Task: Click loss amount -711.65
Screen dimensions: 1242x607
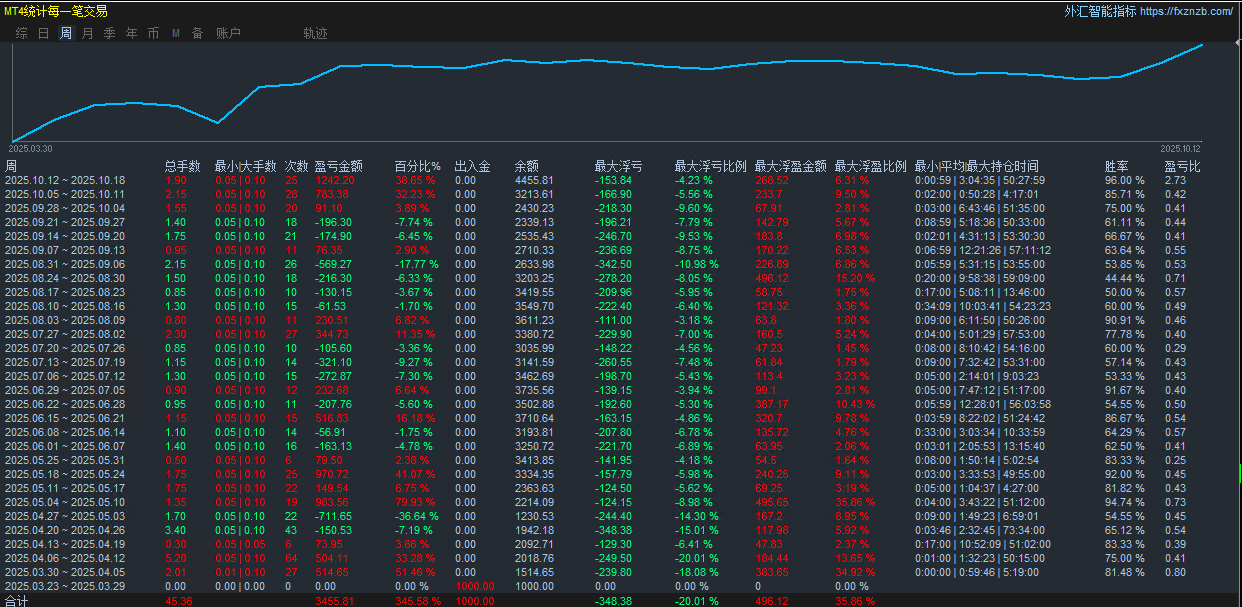Action: [334, 516]
